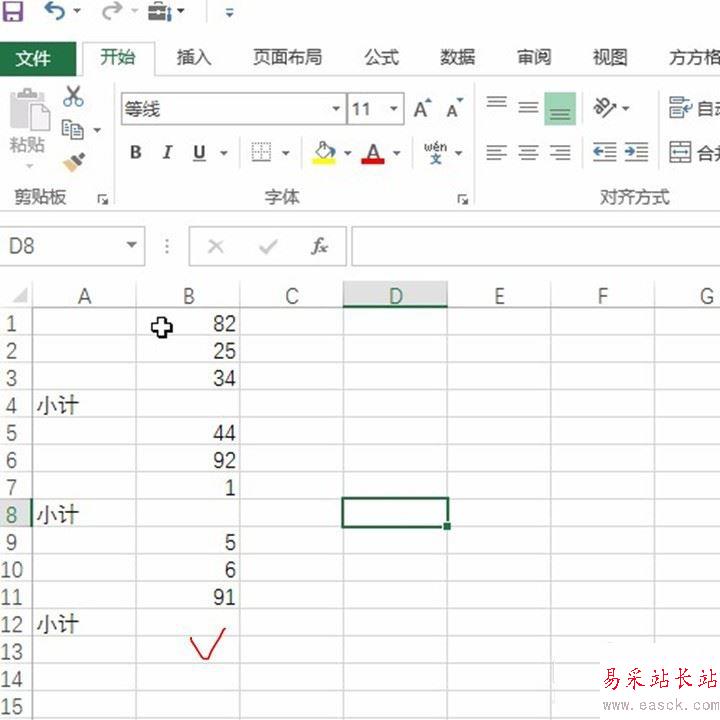The height and width of the screenshot is (720, 720).
Task: Apply the yellow fill color bucket
Action: 324,152
